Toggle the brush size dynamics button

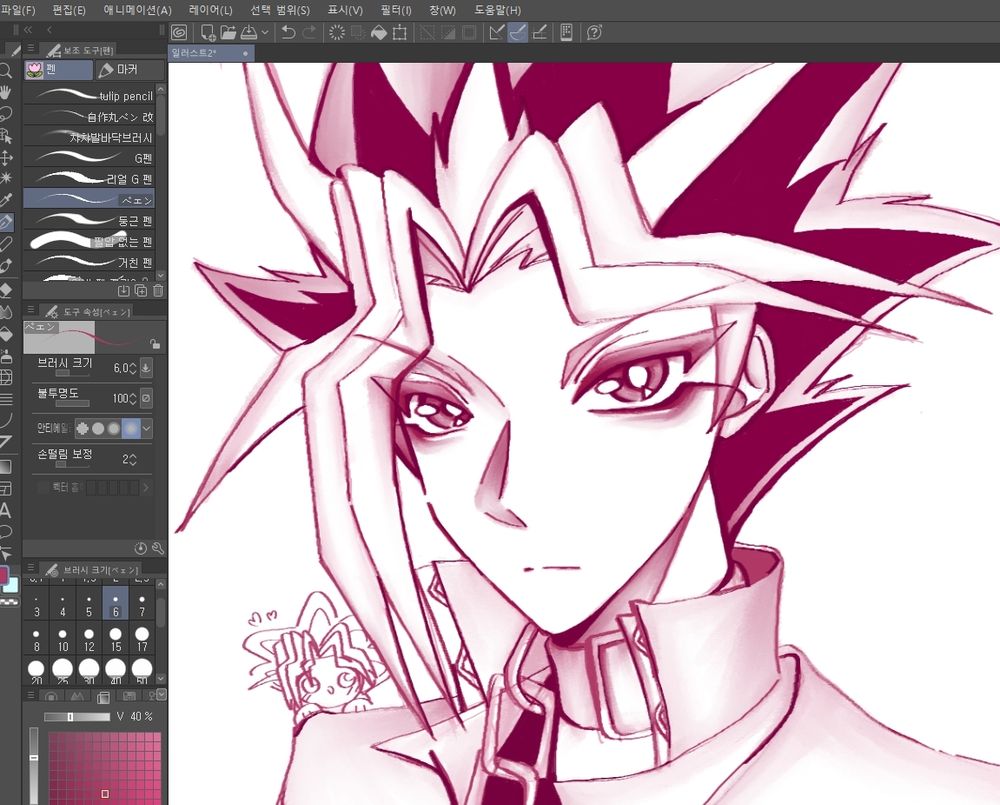[146, 367]
